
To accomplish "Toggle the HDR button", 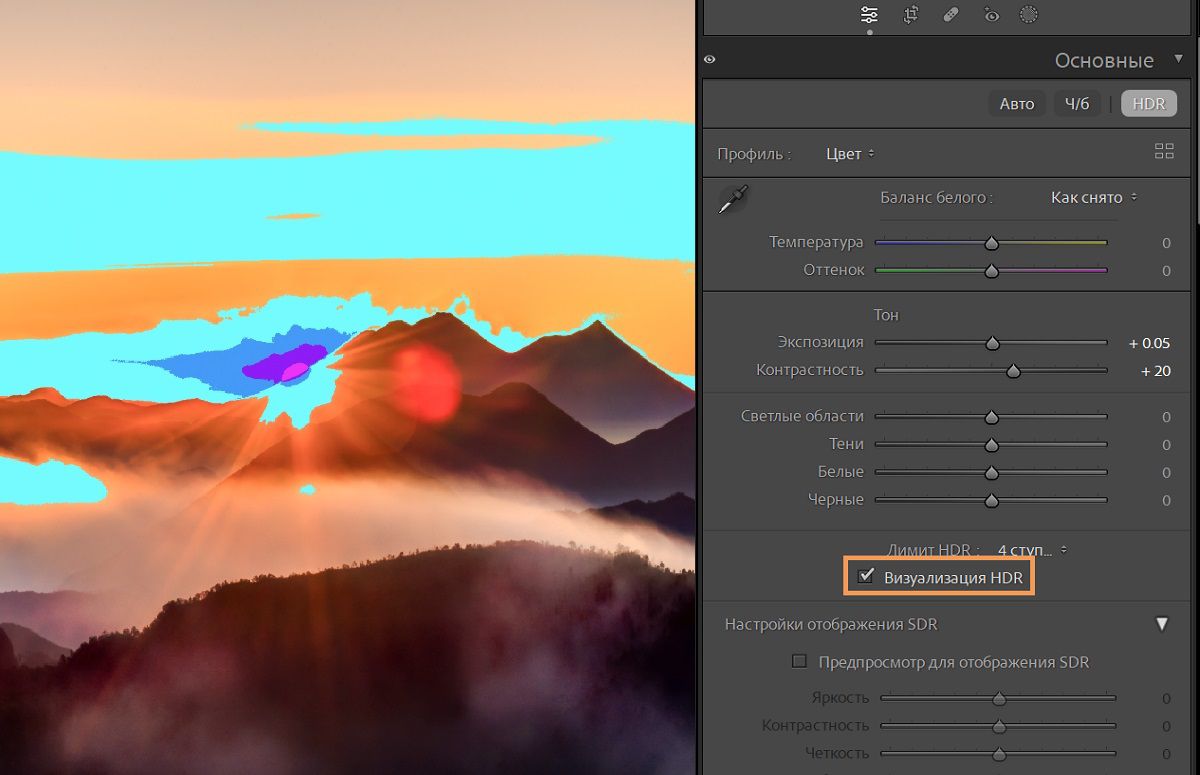I will point(1149,104).
